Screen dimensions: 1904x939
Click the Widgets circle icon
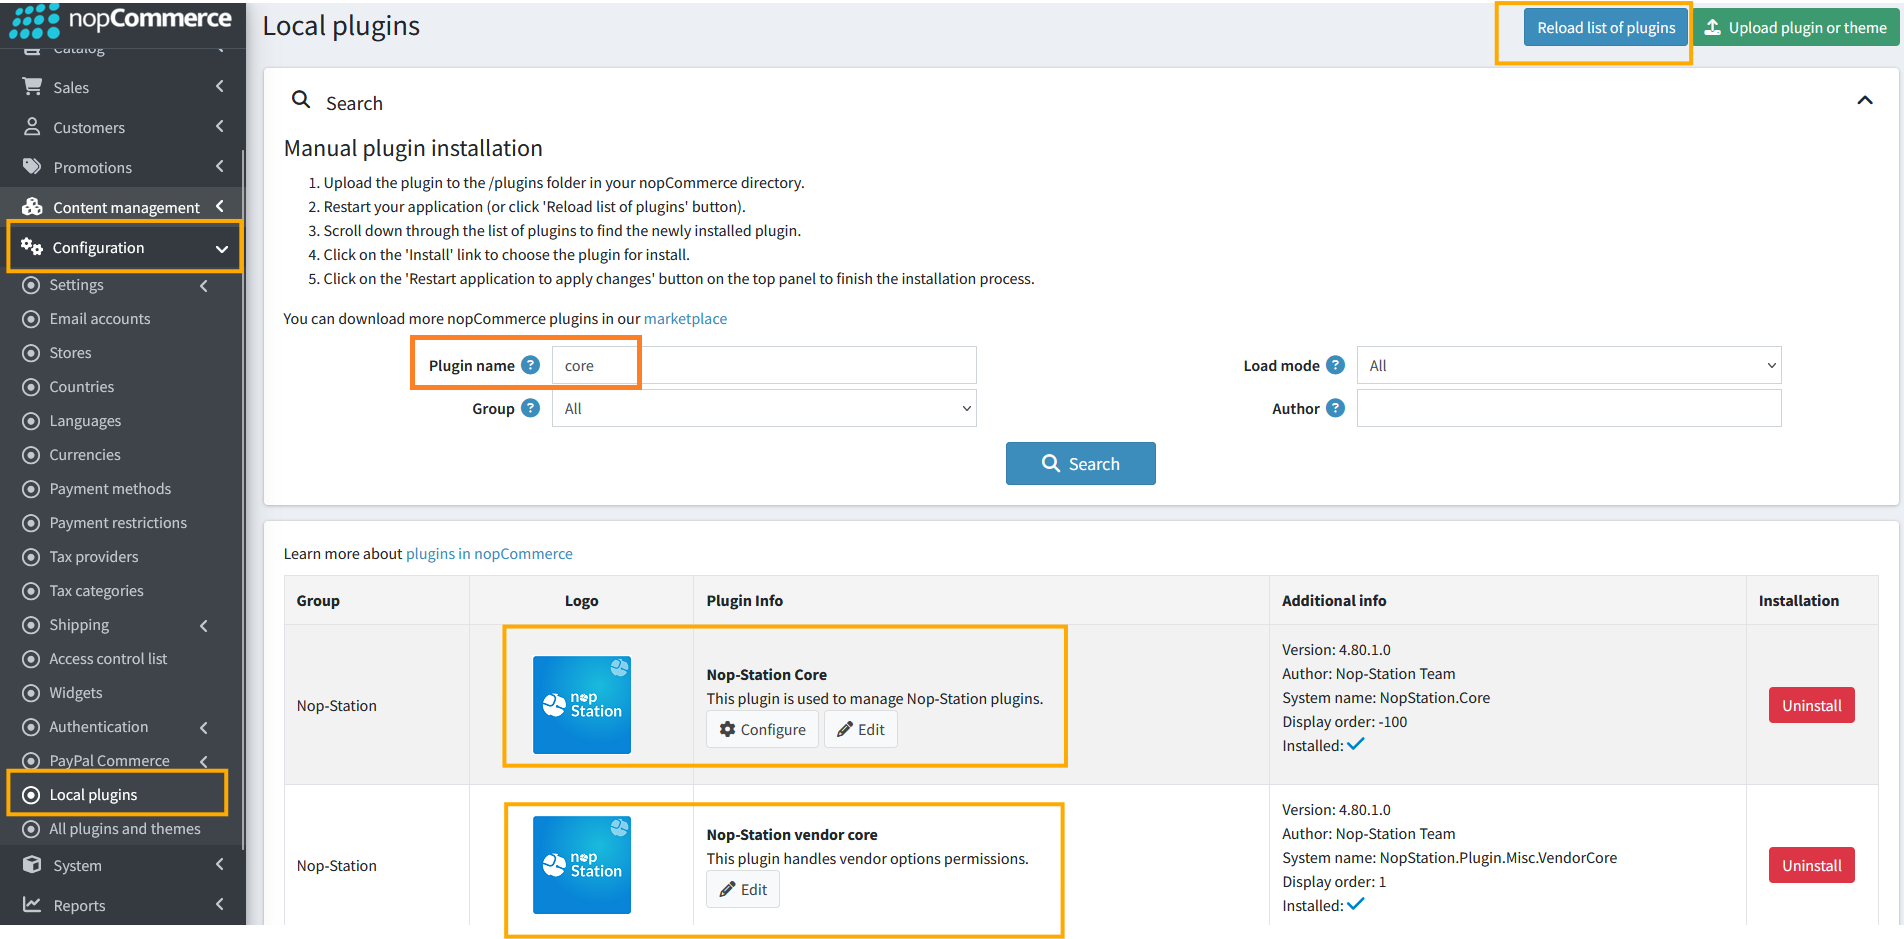pos(31,693)
